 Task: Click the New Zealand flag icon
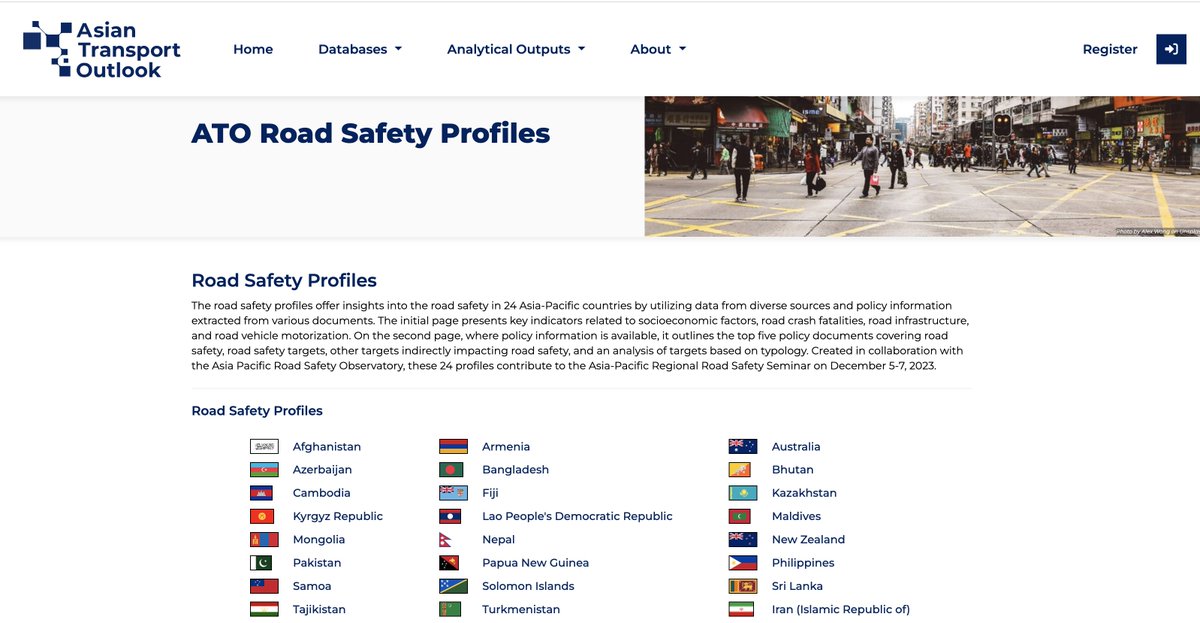pos(743,540)
